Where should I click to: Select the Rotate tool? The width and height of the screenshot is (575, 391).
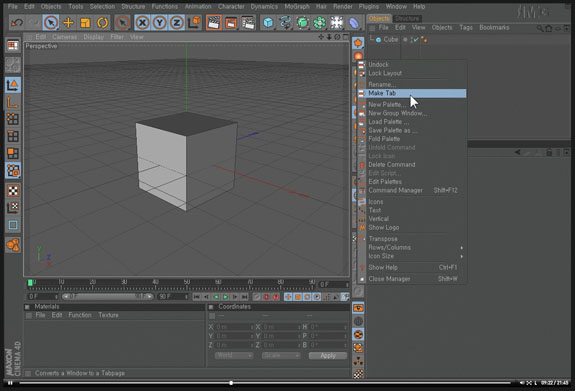tap(102, 23)
